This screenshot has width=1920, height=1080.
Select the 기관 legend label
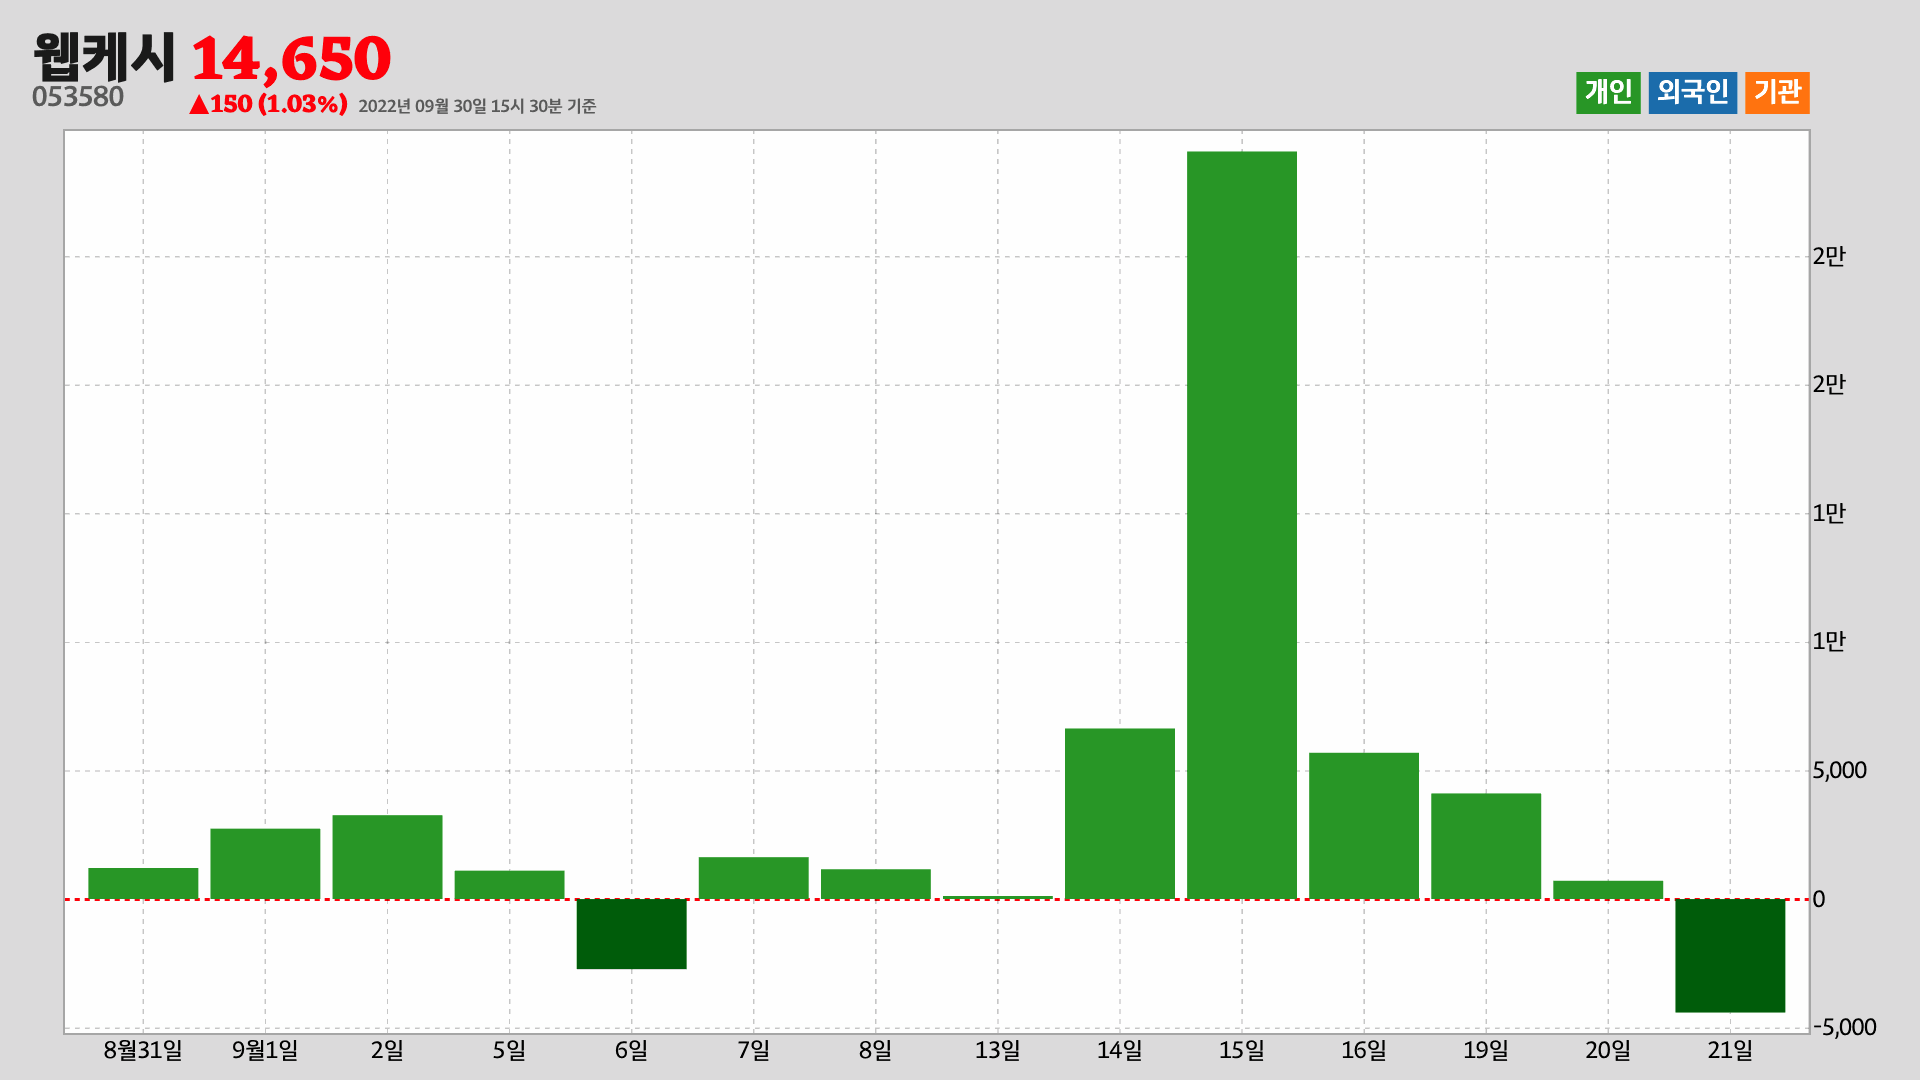(x=1777, y=93)
